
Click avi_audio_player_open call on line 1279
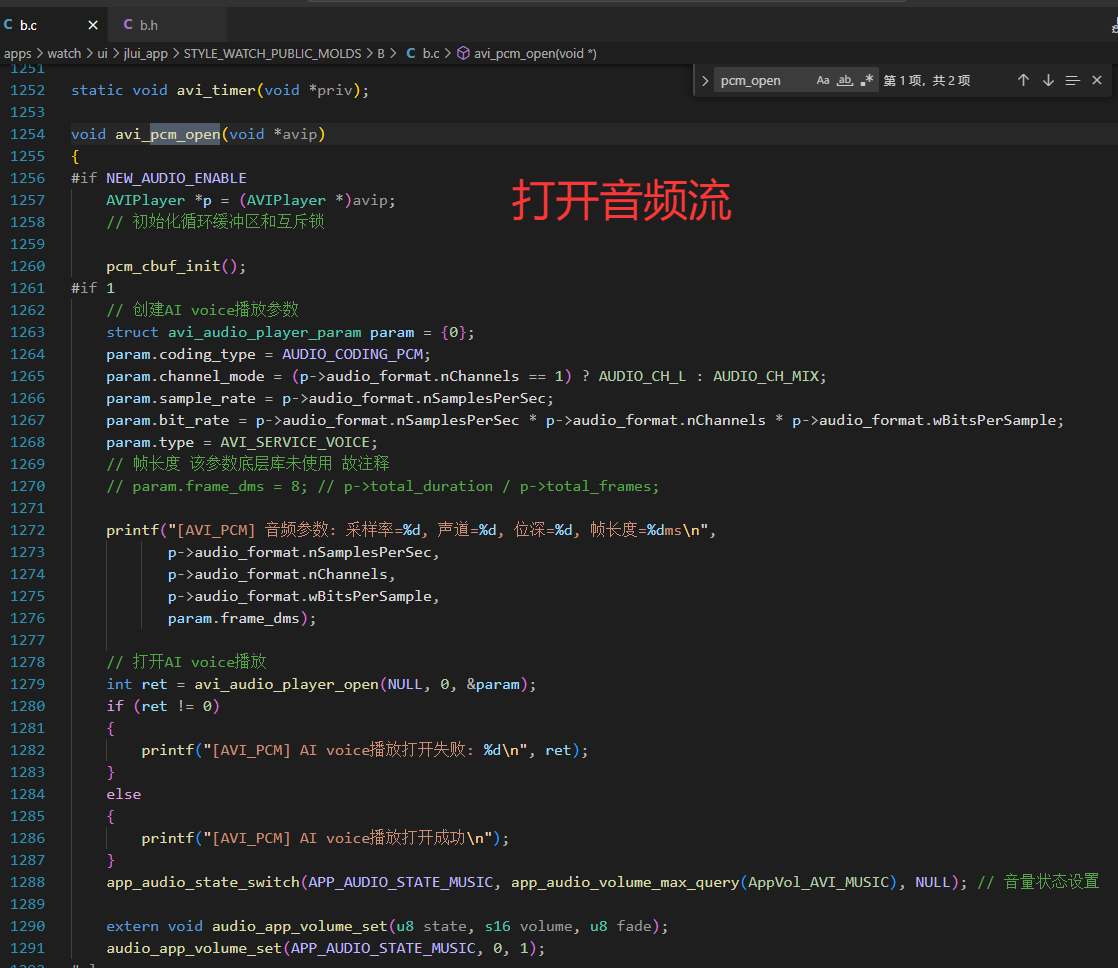(x=287, y=684)
